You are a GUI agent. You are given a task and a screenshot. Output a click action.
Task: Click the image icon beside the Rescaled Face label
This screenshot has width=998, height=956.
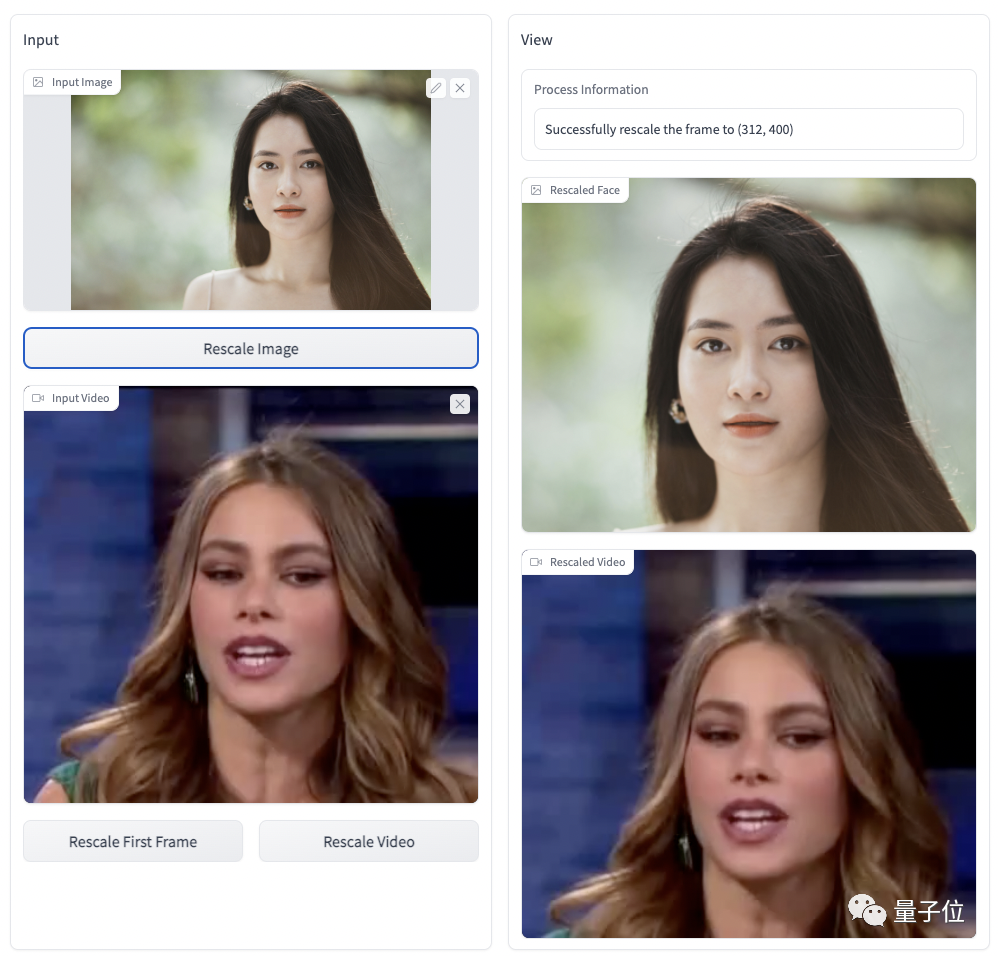pos(536,190)
